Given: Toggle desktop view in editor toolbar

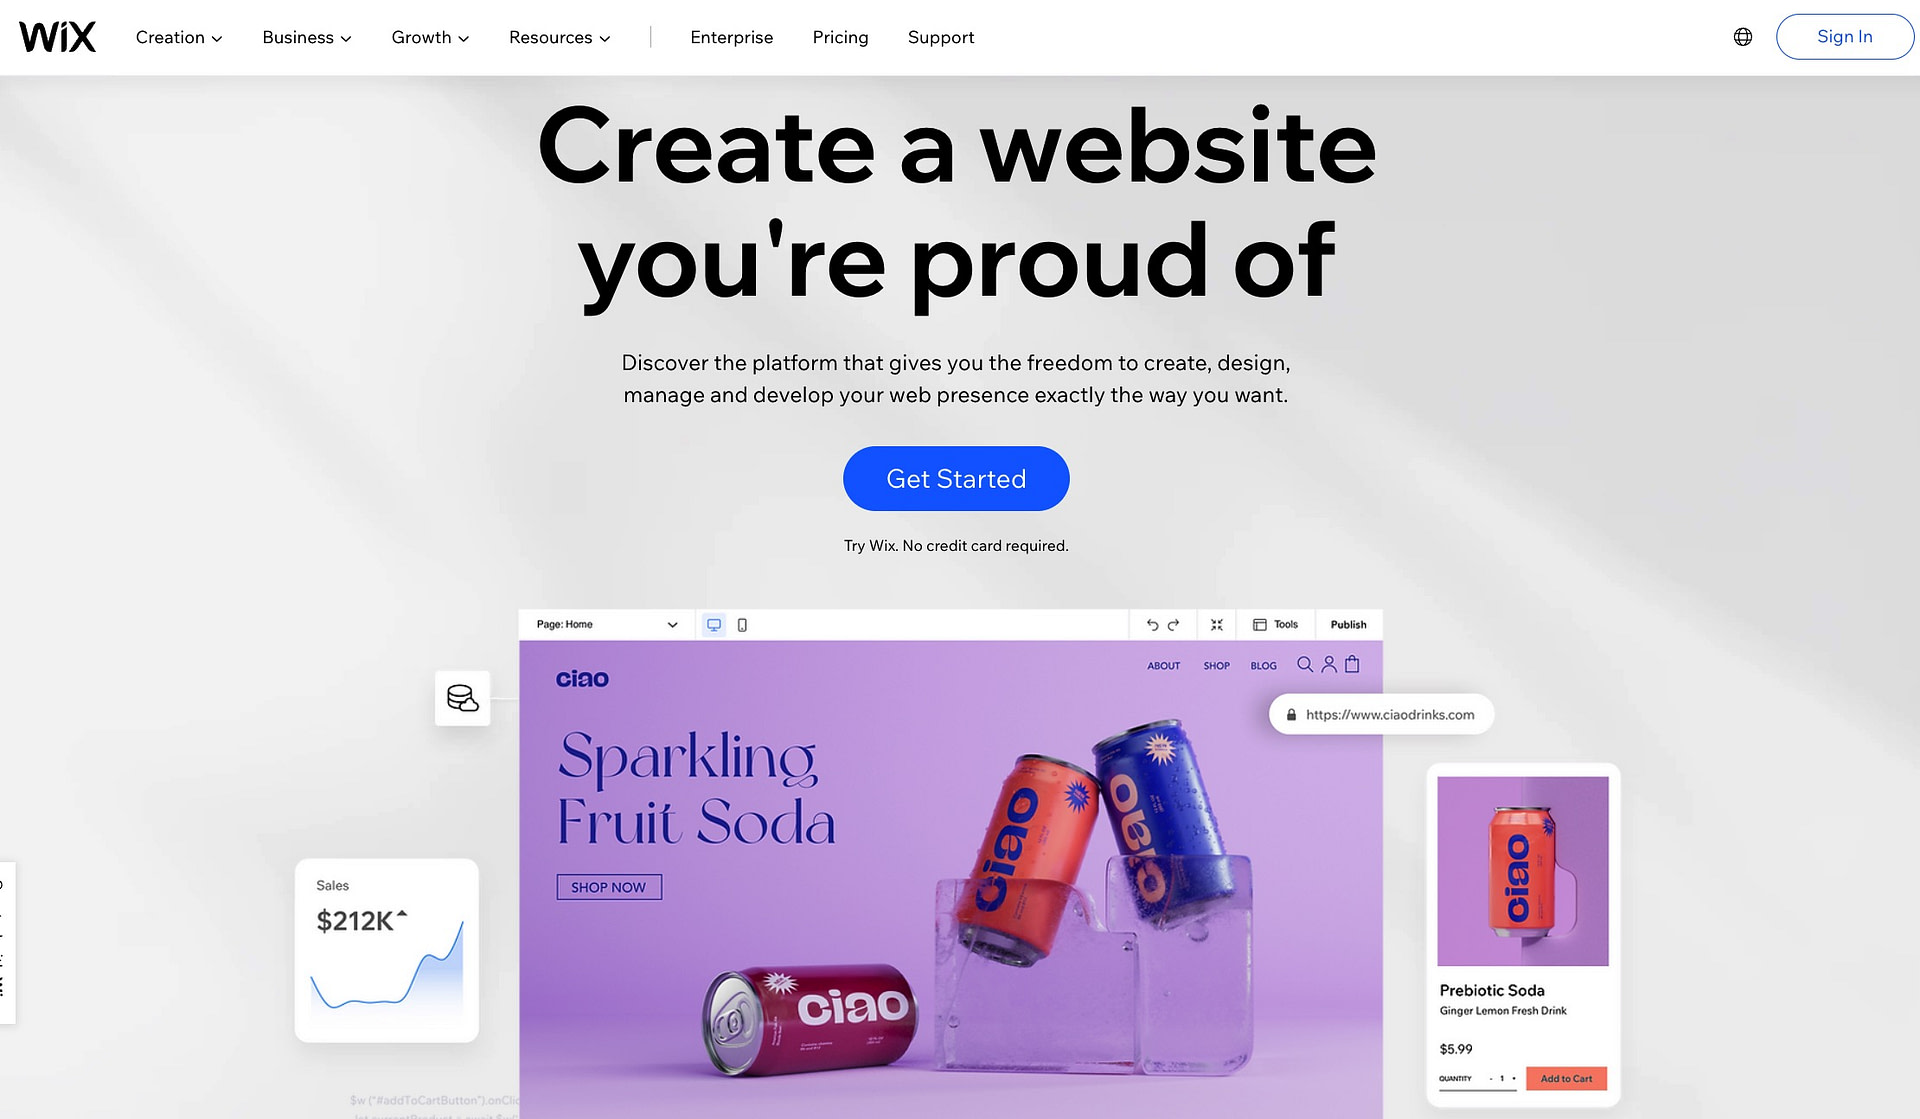Looking at the screenshot, I should pos(714,623).
